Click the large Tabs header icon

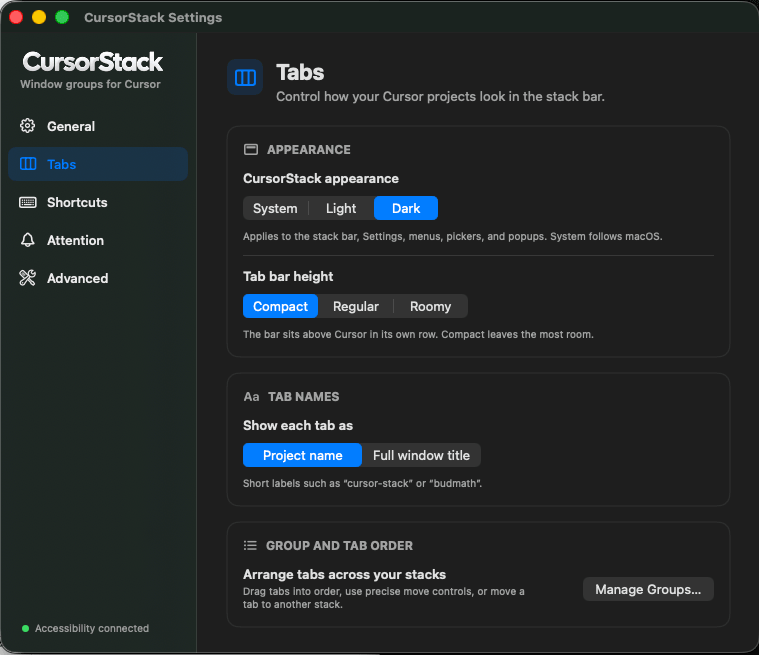tap(245, 77)
